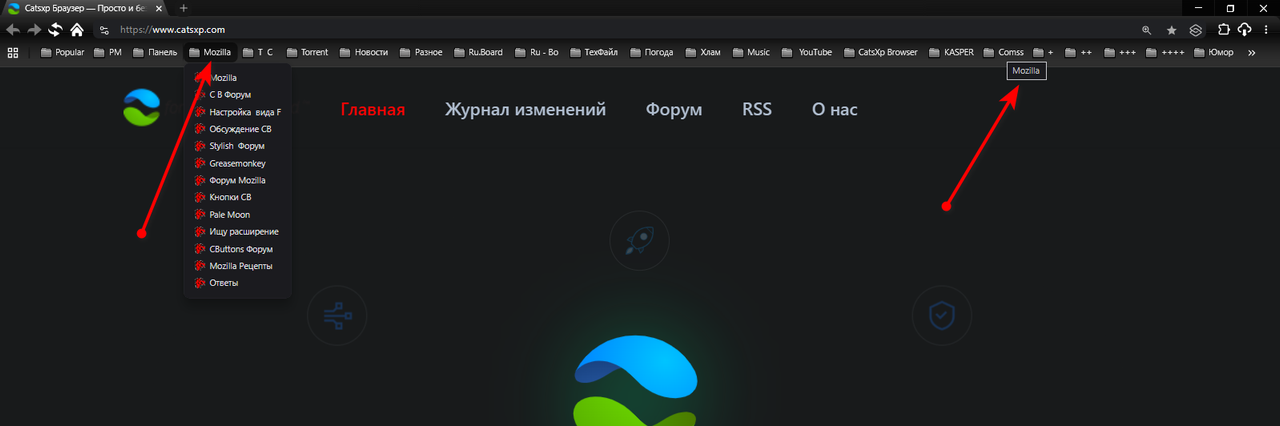The width and height of the screenshot is (1280, 426).
Task: Expand the Comss bookmarks folder
Action: 1003,52
